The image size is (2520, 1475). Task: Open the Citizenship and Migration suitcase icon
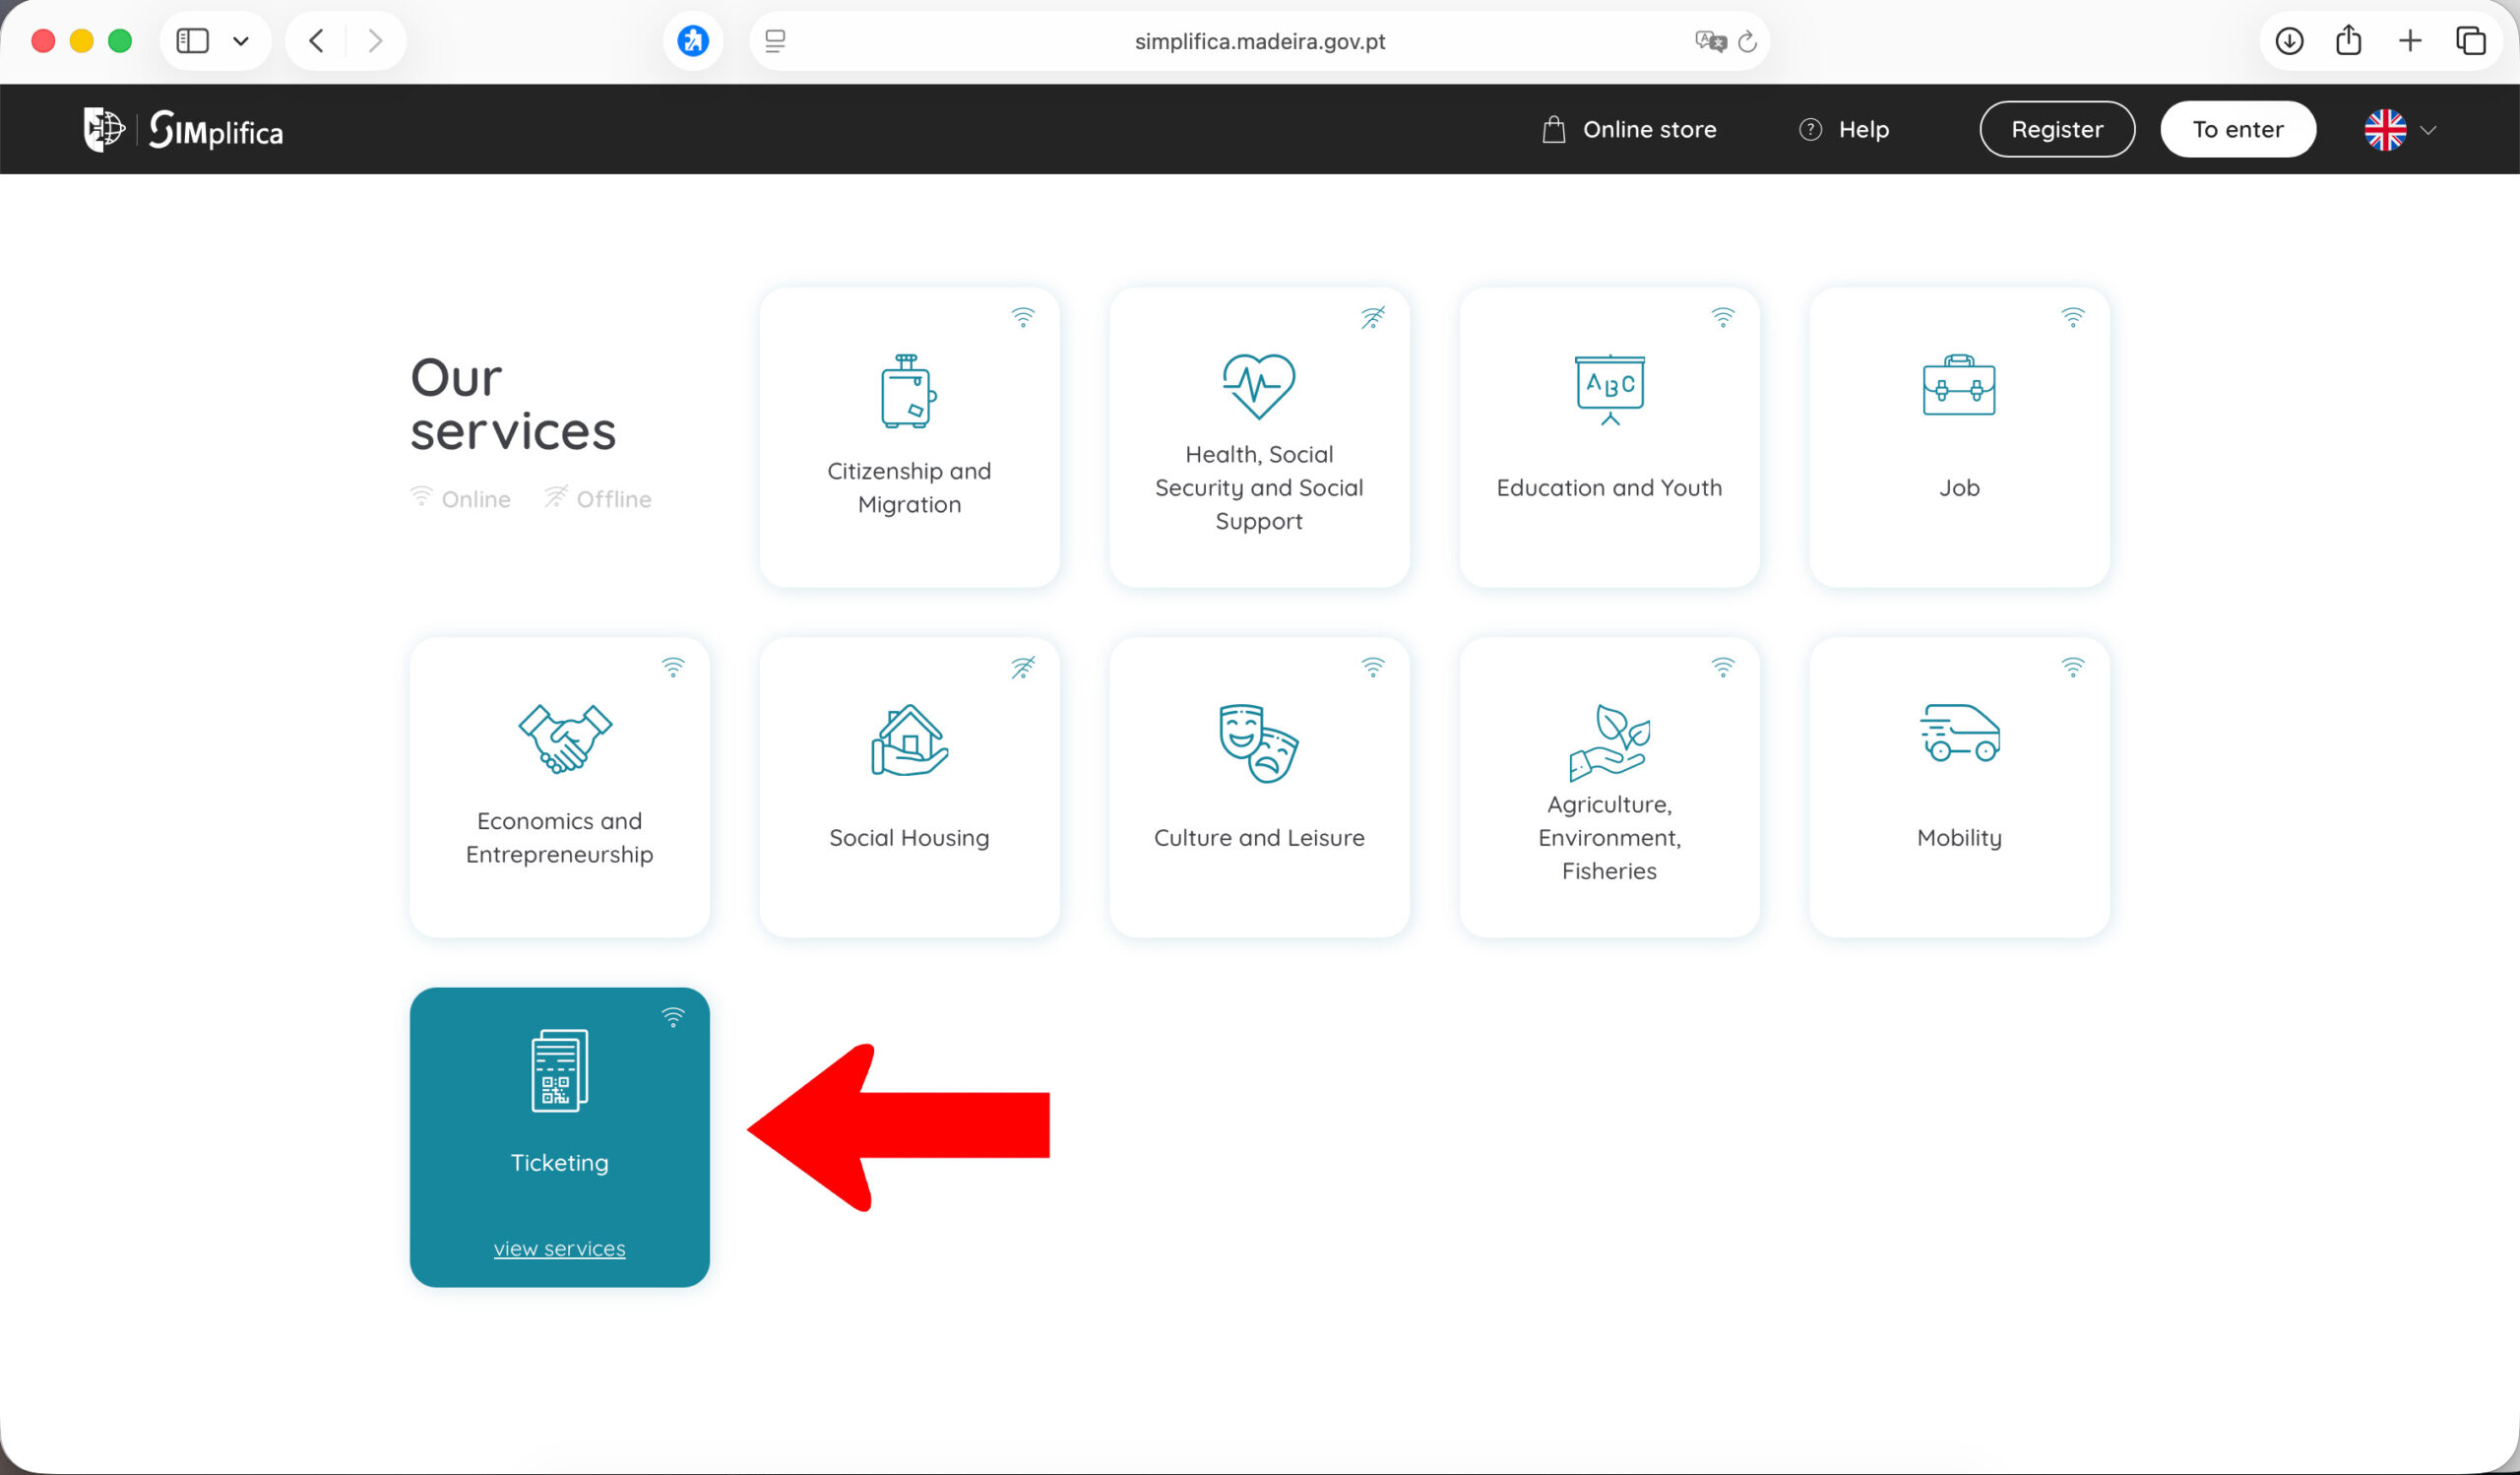pyautogui.click(x=908, y=391)
